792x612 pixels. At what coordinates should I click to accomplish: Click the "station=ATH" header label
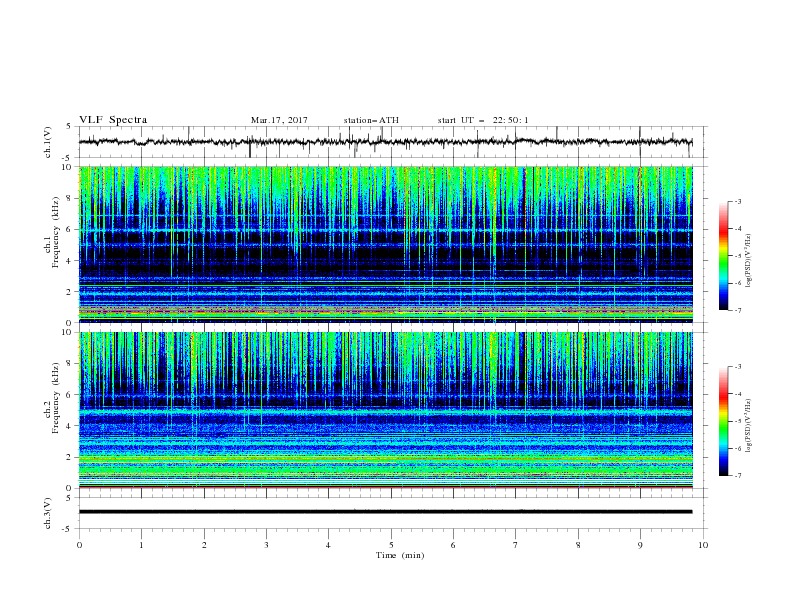(371, 120)
